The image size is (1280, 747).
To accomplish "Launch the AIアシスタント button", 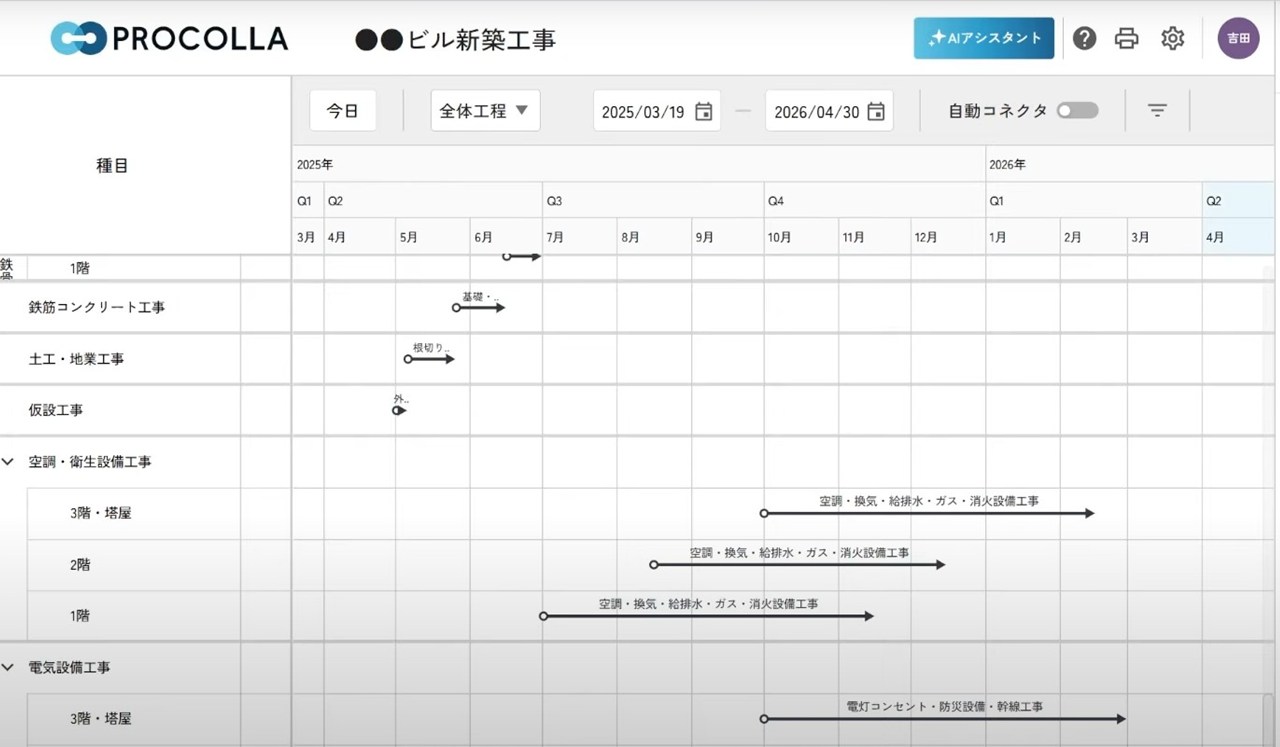I will (983, 38).
